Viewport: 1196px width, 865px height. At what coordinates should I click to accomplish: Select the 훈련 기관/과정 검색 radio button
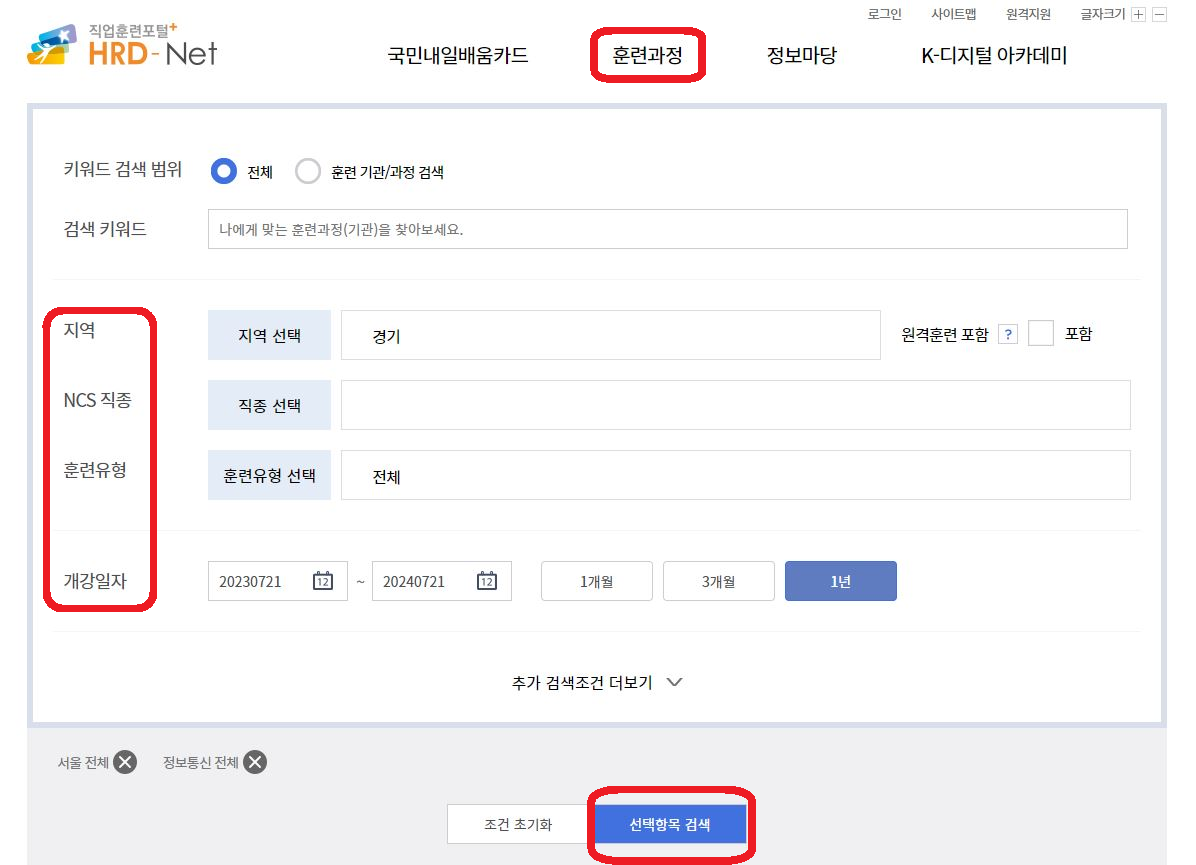pos(308,171)
